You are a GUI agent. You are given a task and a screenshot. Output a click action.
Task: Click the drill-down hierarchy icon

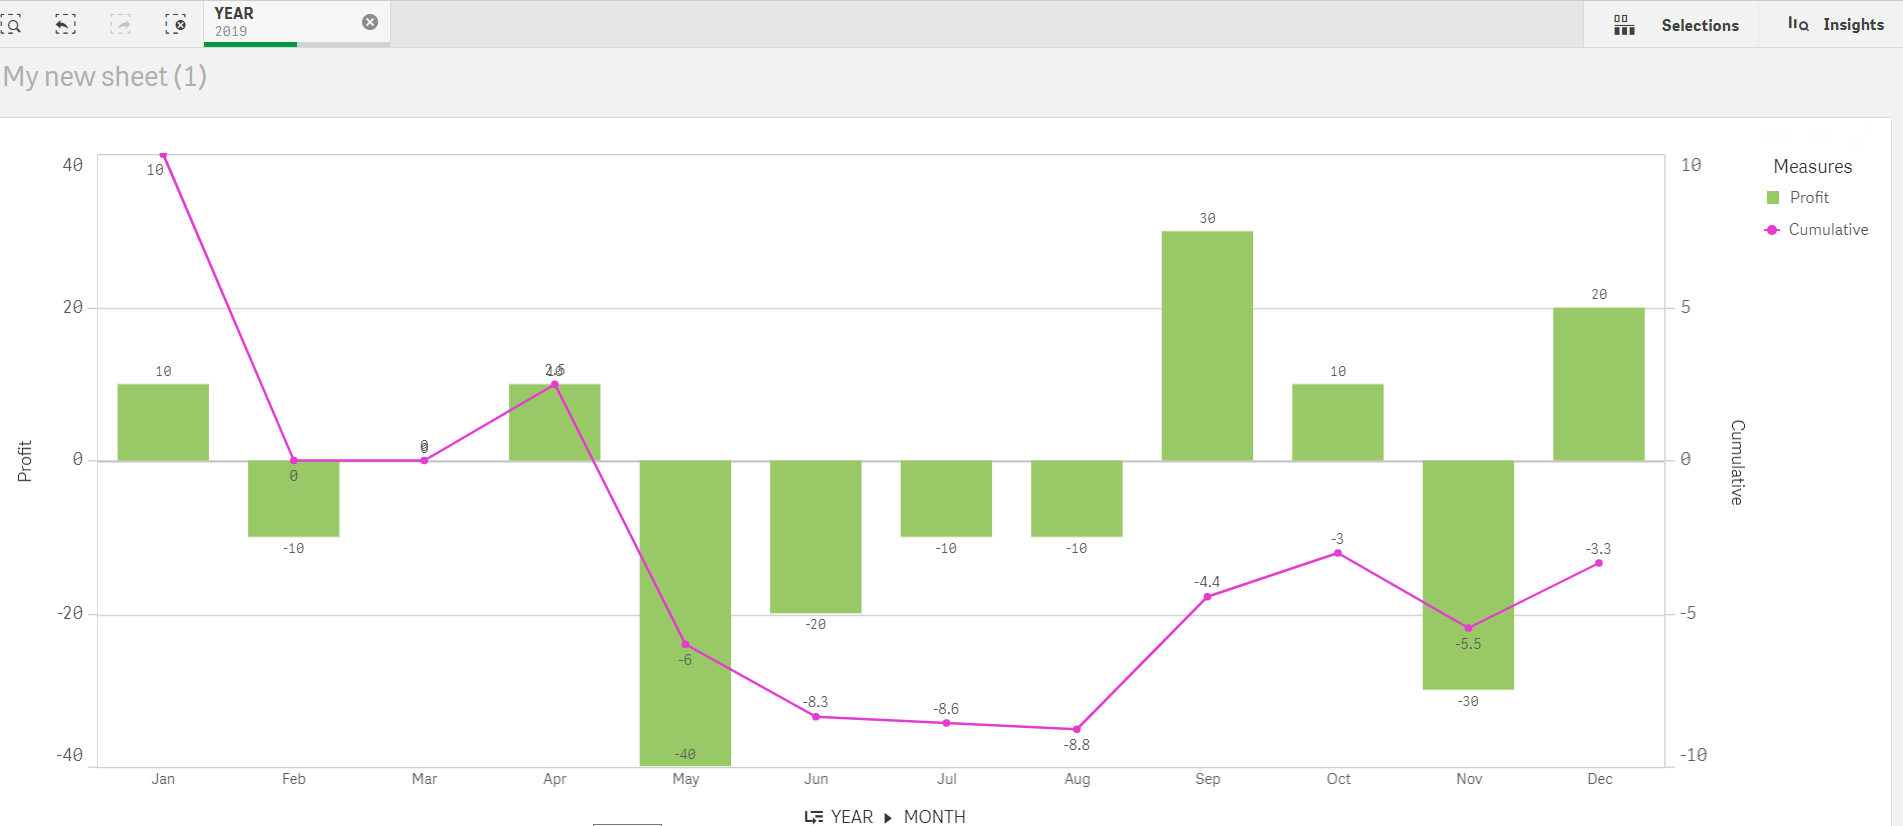(814, 817)
